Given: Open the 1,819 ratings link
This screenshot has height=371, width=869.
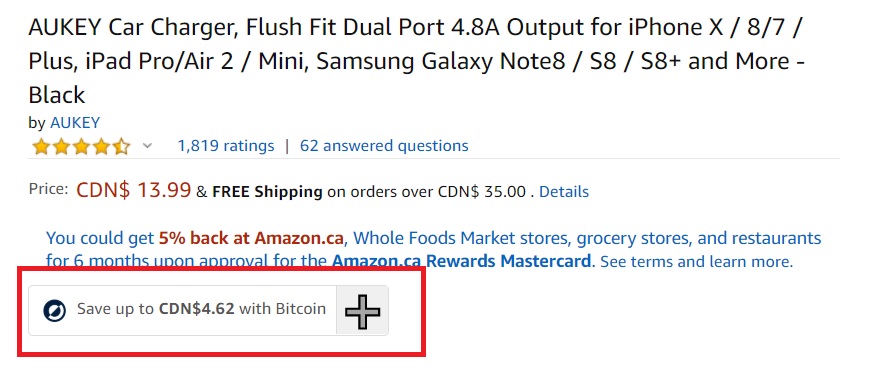Looking at the screenshot, I should click(226, 146).
